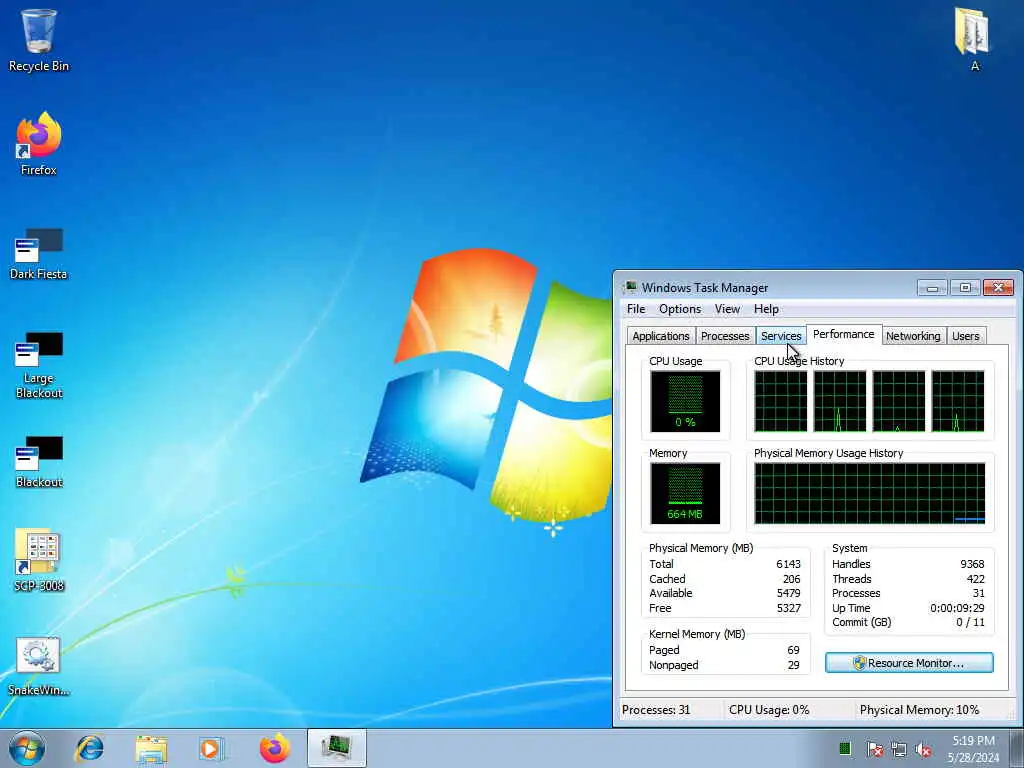Click the Cached value 206
The width and height of the screenshot is (1024, 768).
click(x=792, y=579)
